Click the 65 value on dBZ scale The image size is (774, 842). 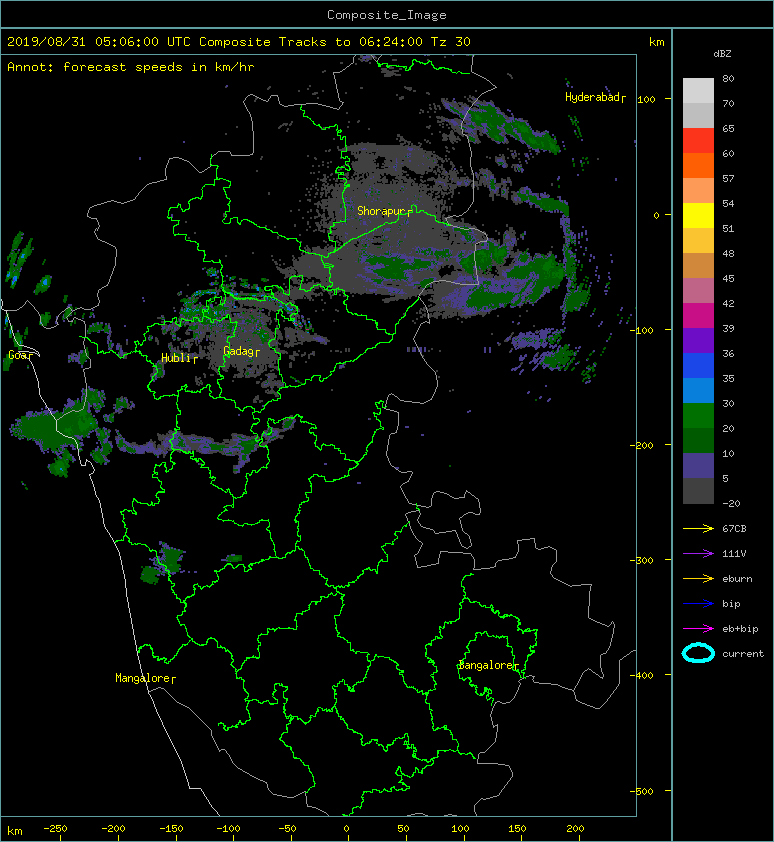[728, 128]
